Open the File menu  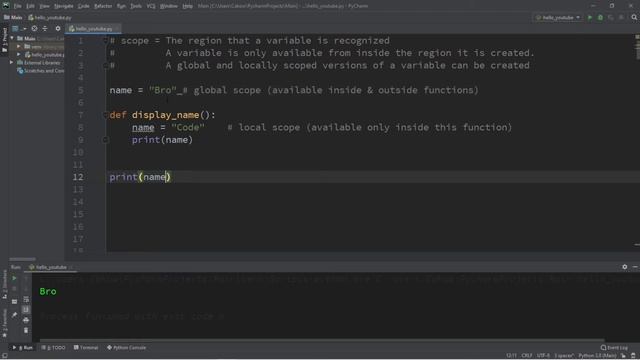(18, 6)
